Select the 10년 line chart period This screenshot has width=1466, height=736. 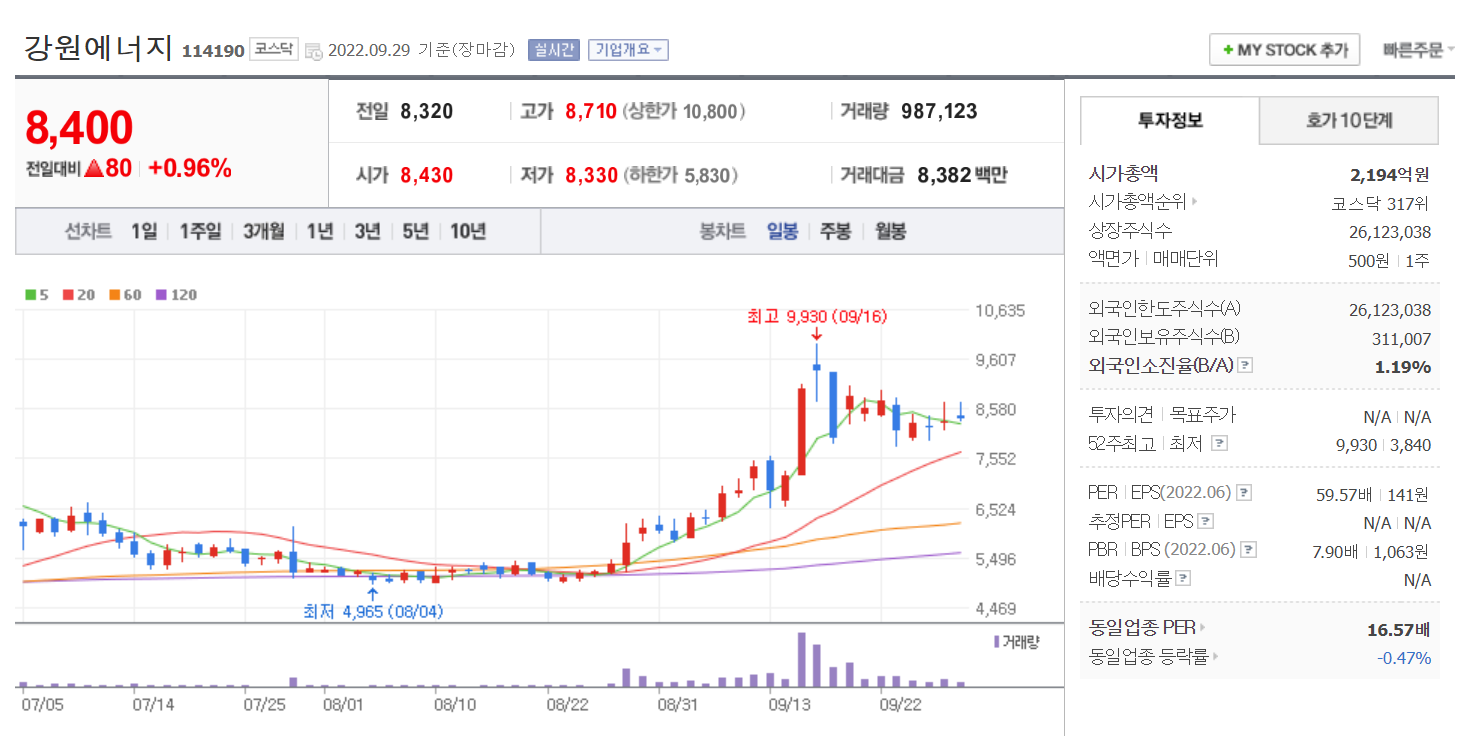[468, 231]
